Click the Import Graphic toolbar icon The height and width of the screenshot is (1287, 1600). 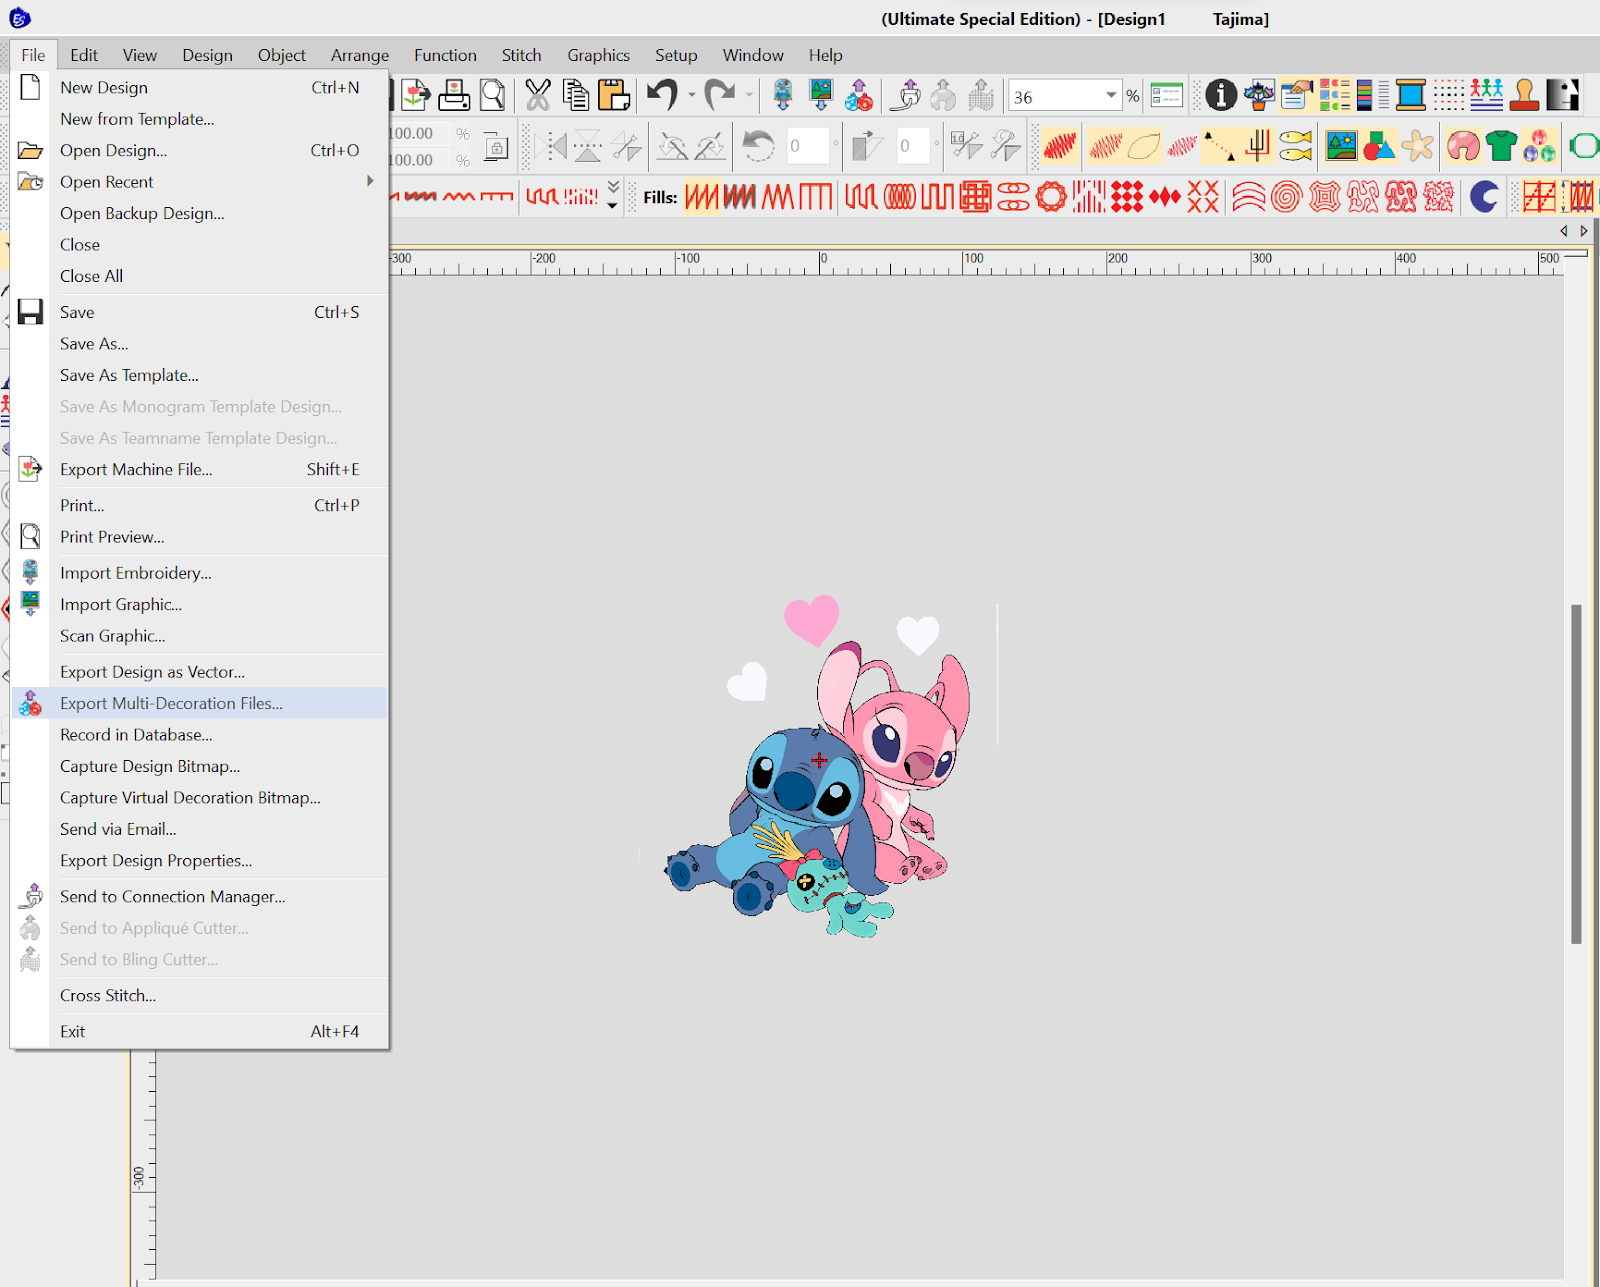click(x=821, y=96)
